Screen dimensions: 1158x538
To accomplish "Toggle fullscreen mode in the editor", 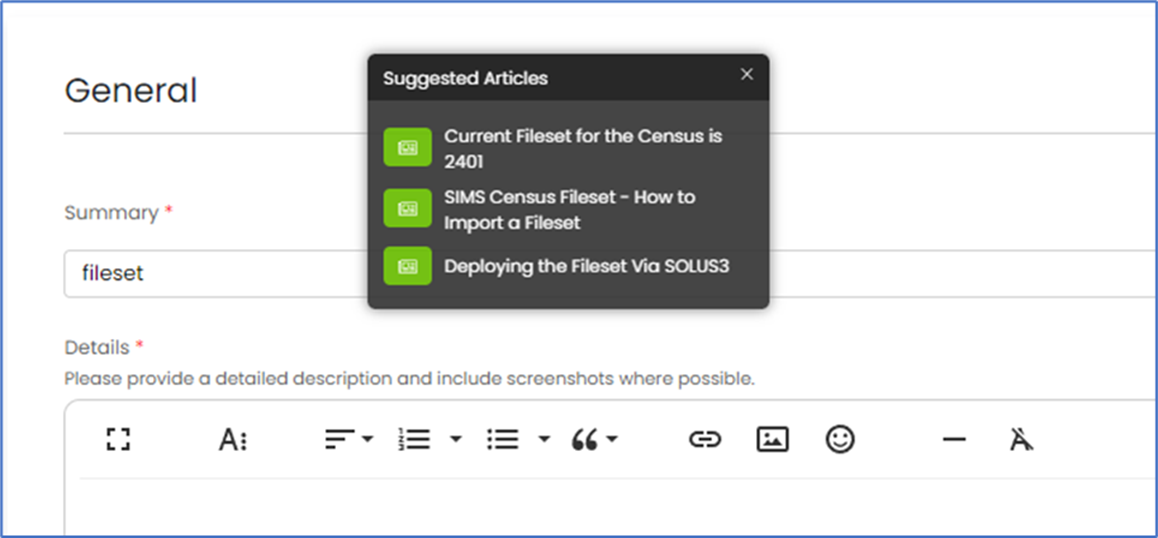I will click(x=119, y=439).
